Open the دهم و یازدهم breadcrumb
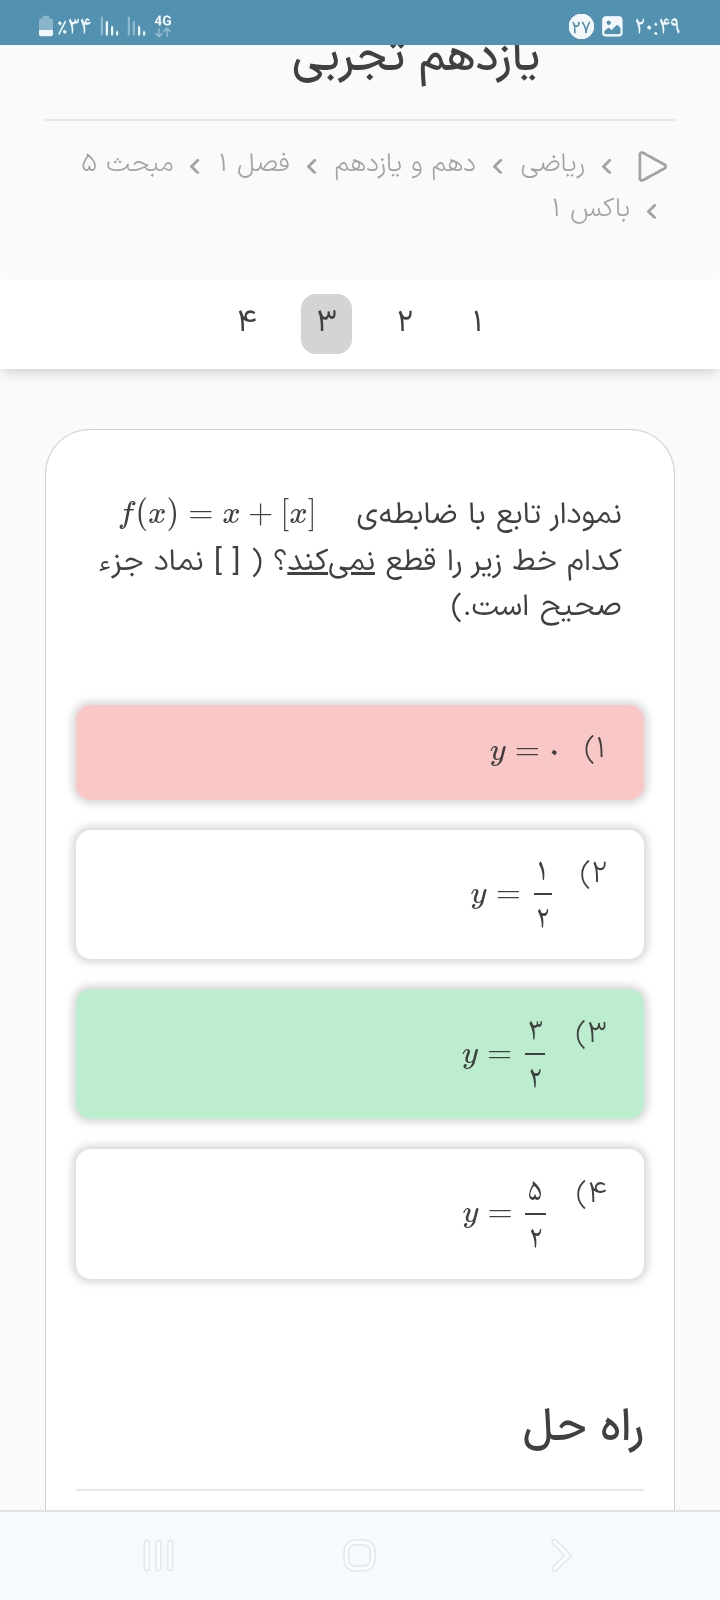 [x=405, y=165]
